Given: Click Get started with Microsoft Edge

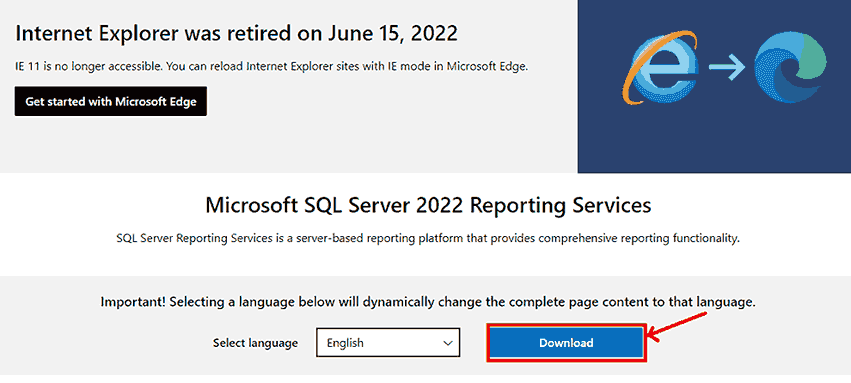Looking at the screenshot, I should (x=111, y=101).
